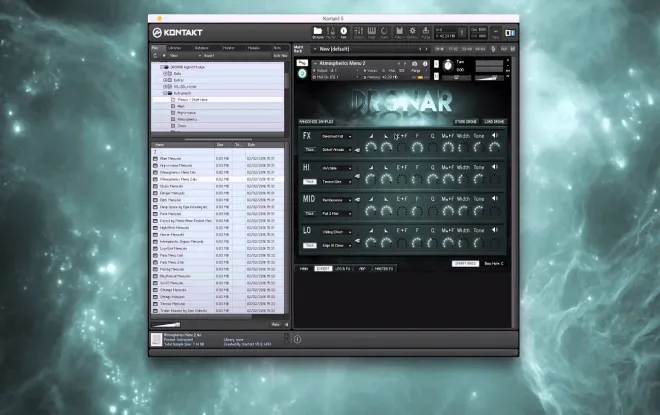Toggle the Thick button in MID row

pyautogui.click(x=309, y=214)
